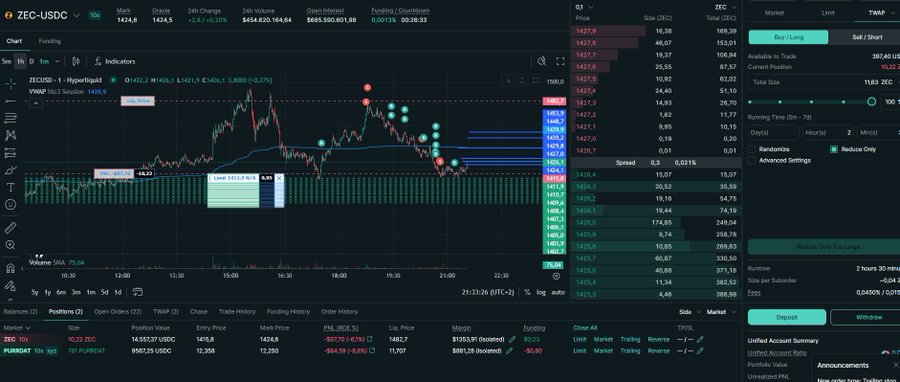Open the emoji icons tool
The height and width of the screenshot is (382, 900).
tap(10, 204)
